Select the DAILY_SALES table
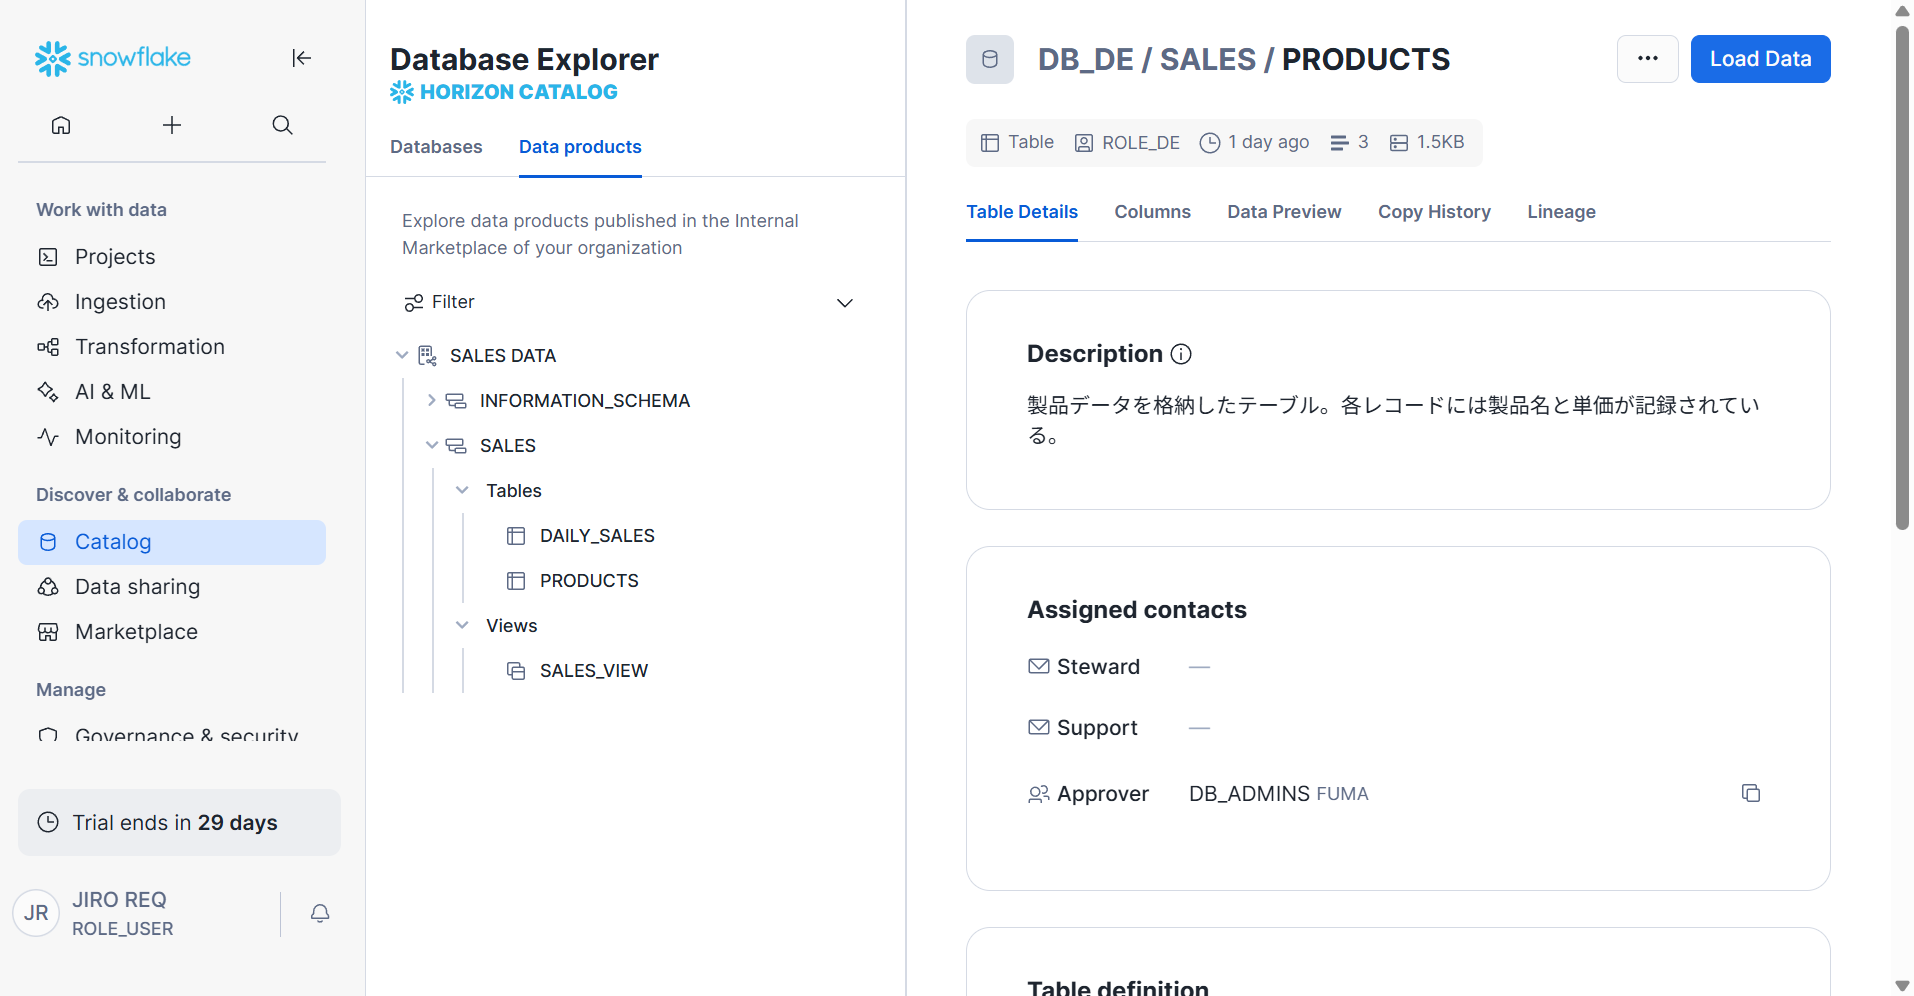Viewport: 1914px width, 996px height. [597, 536]
